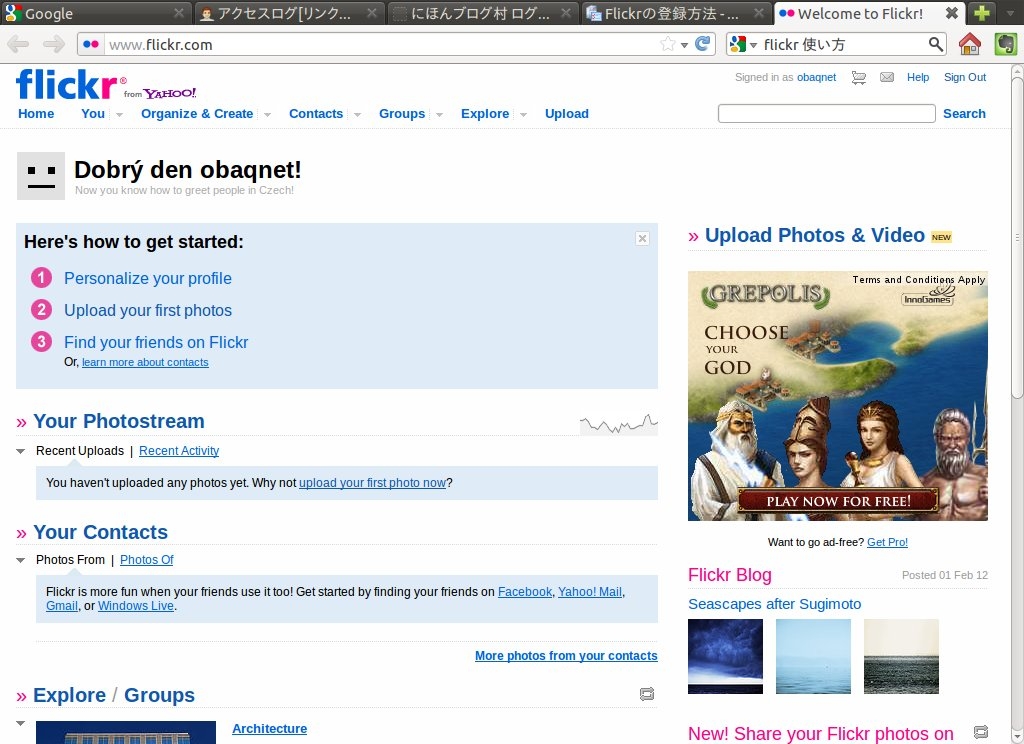Viewport: 1024px width, 744px height.
Task: Click Upload your first photos
Action: pyautogui.click(x=148, y=310)
